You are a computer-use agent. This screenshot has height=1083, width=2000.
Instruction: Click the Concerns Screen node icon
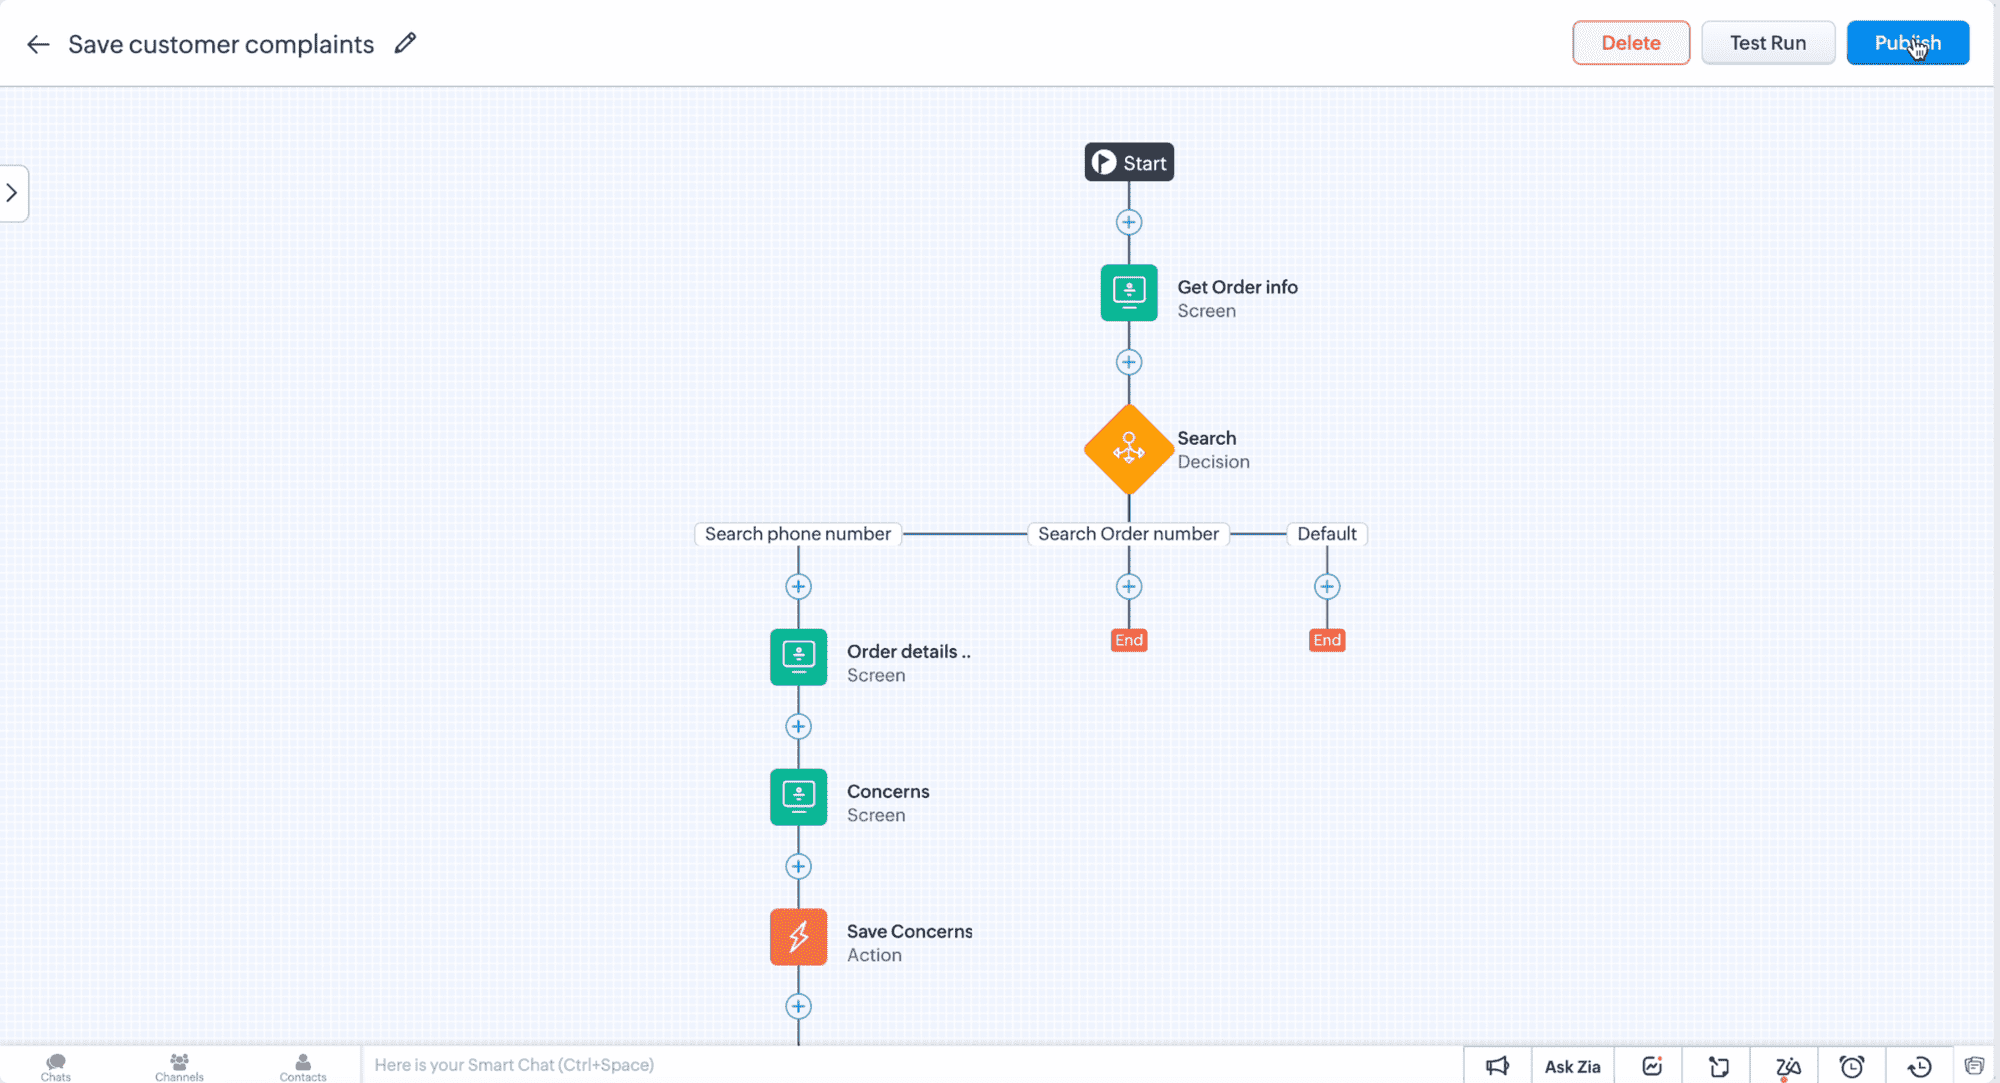click(797, 796)
